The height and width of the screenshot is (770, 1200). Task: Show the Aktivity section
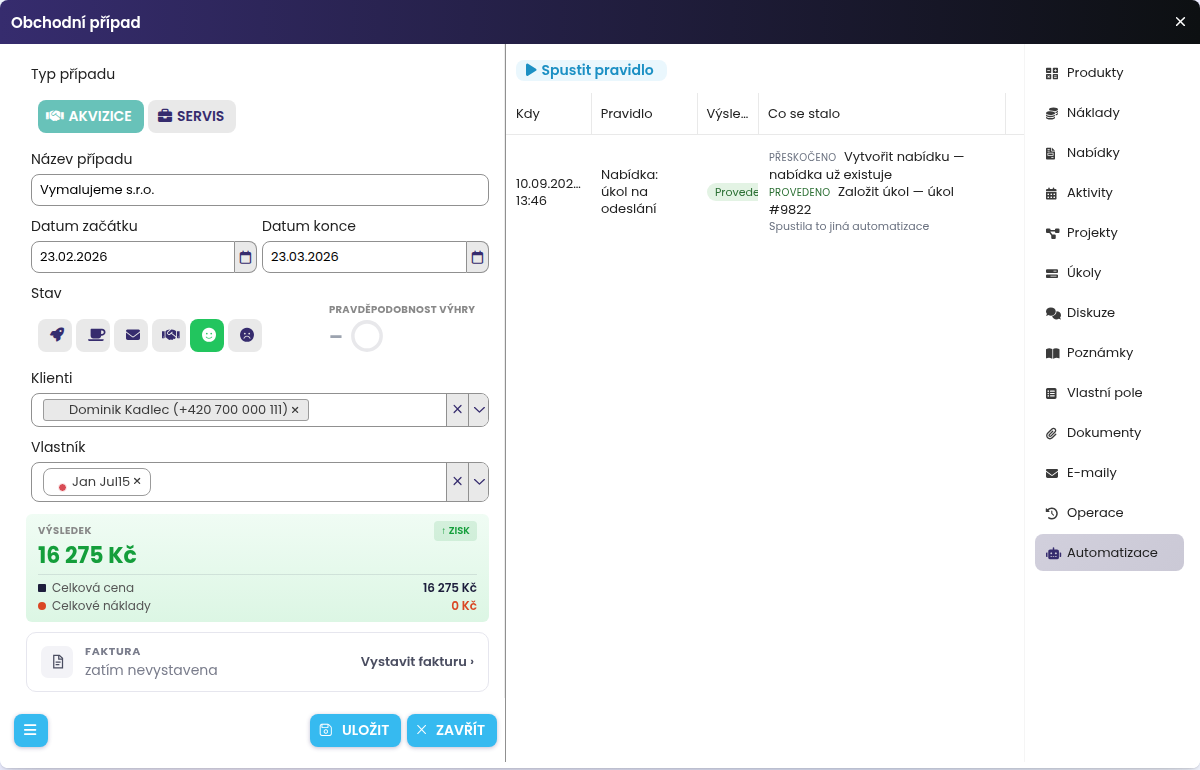1109,193
